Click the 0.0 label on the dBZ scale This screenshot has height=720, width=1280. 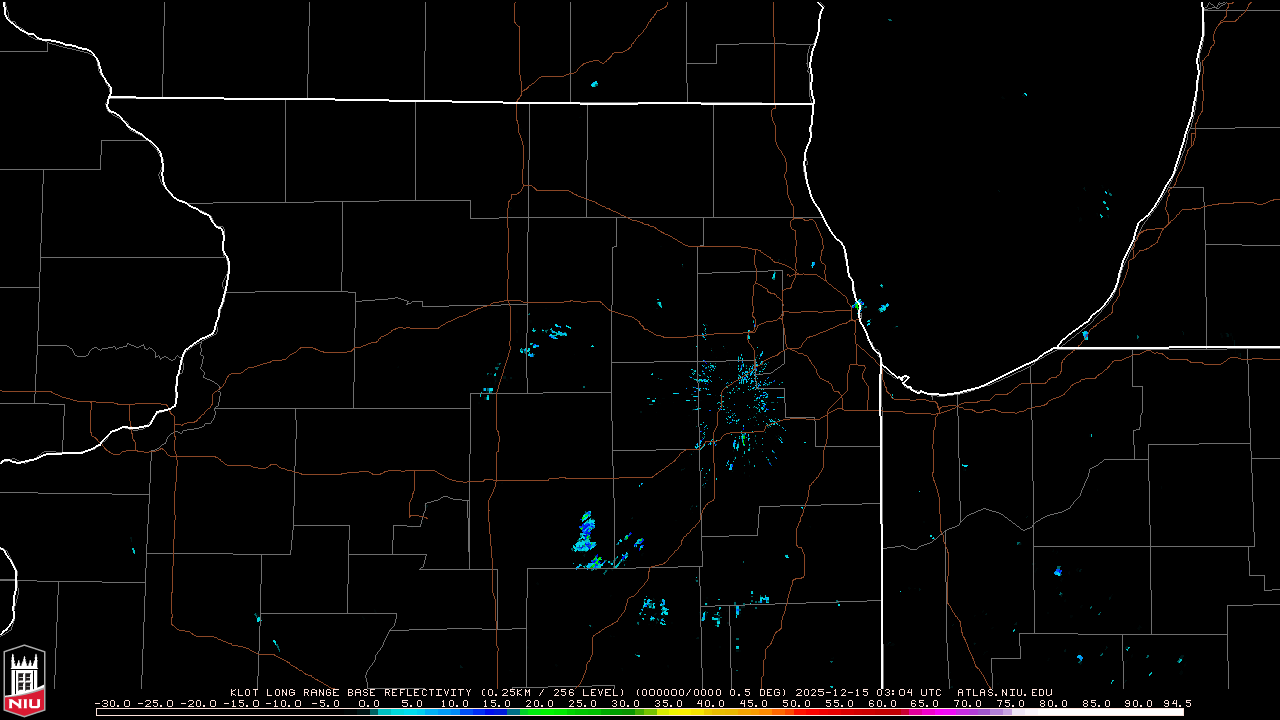click(x=368, y=703)
